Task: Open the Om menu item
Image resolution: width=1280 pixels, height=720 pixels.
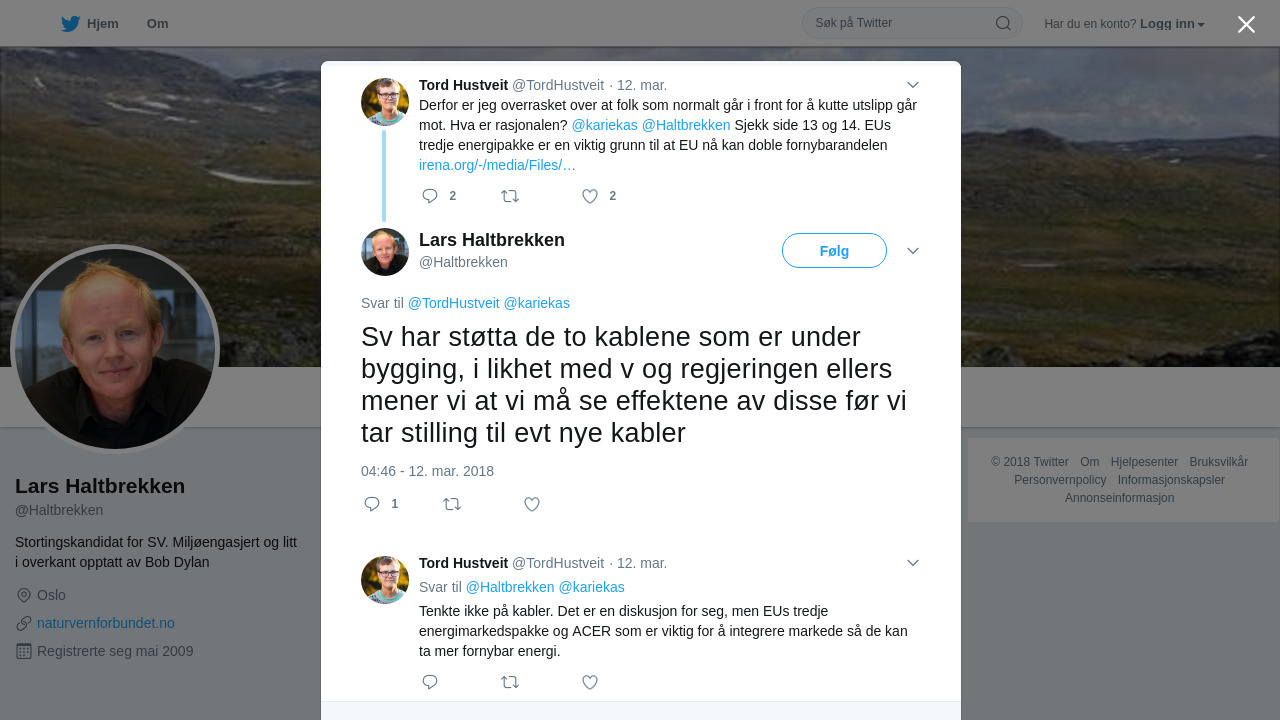Action: click(157, 24)
